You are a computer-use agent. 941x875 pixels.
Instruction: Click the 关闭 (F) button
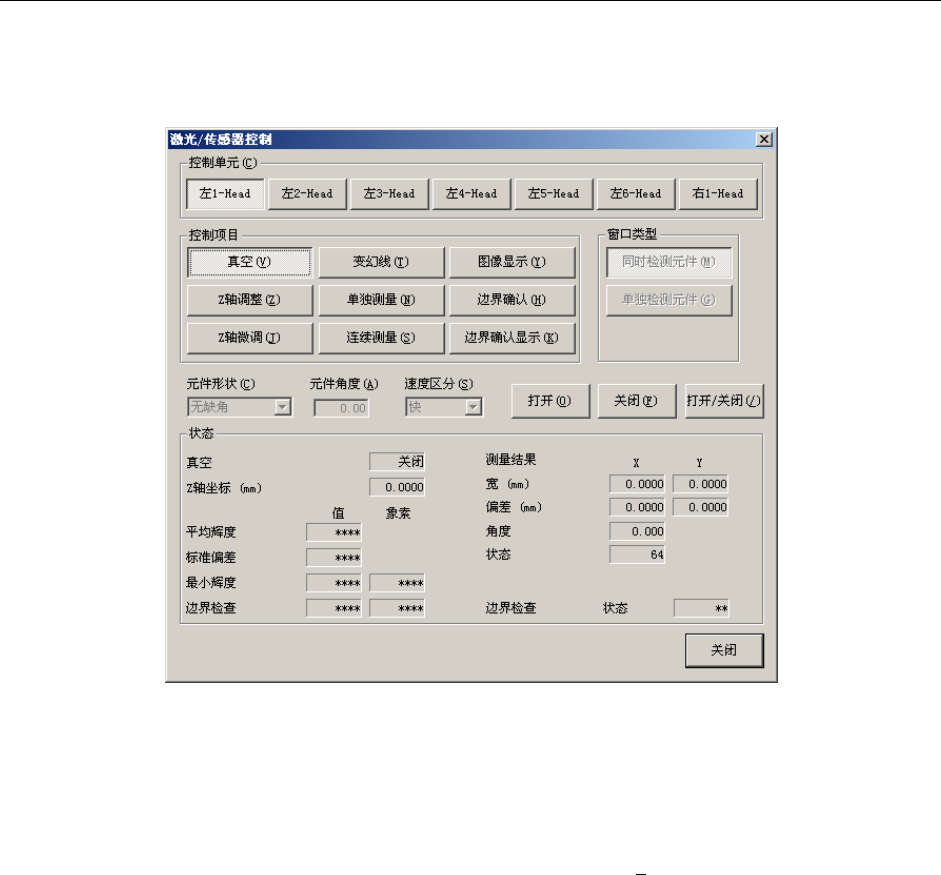pos(637,401)
